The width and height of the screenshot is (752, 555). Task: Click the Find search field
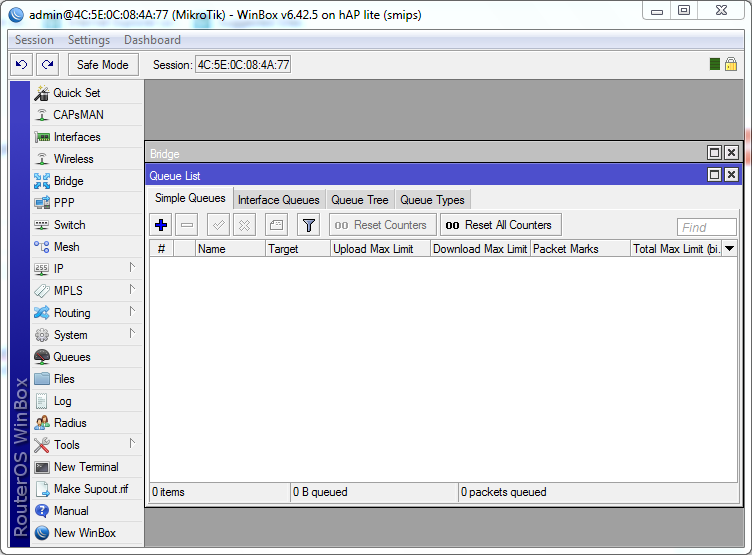click(706, 227)
